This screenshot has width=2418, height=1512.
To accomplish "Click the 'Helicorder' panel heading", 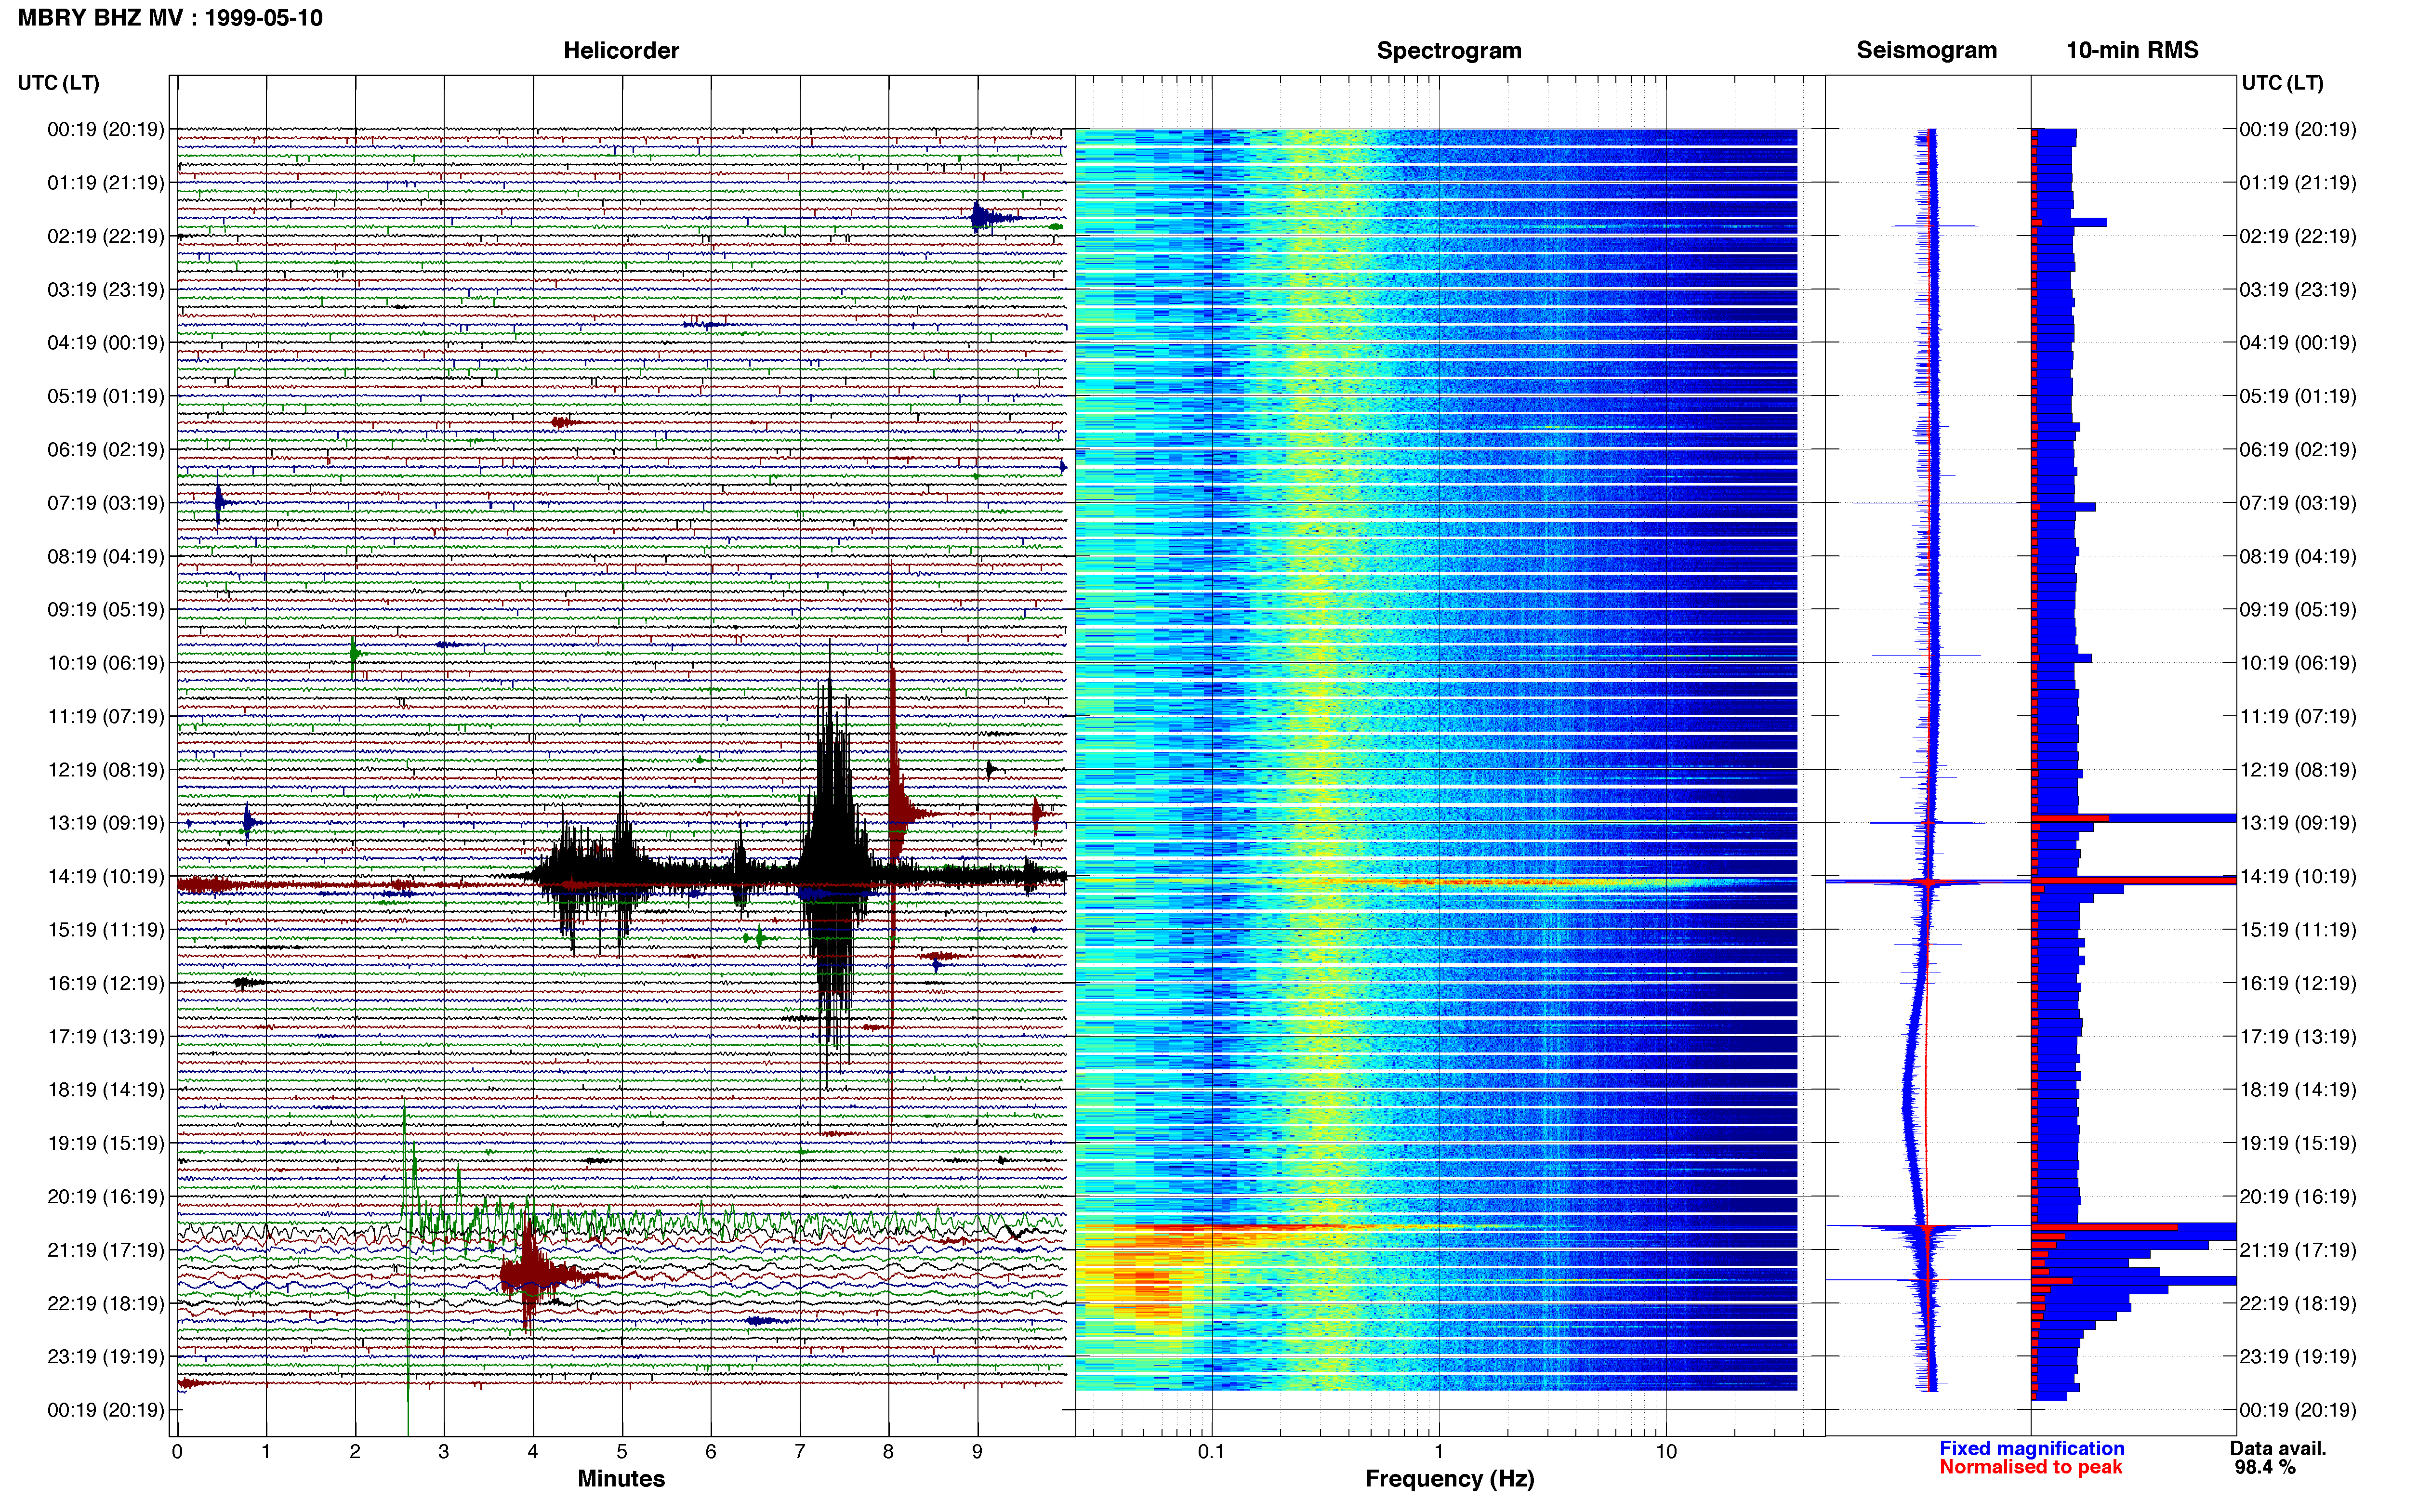I will [621, 50].
